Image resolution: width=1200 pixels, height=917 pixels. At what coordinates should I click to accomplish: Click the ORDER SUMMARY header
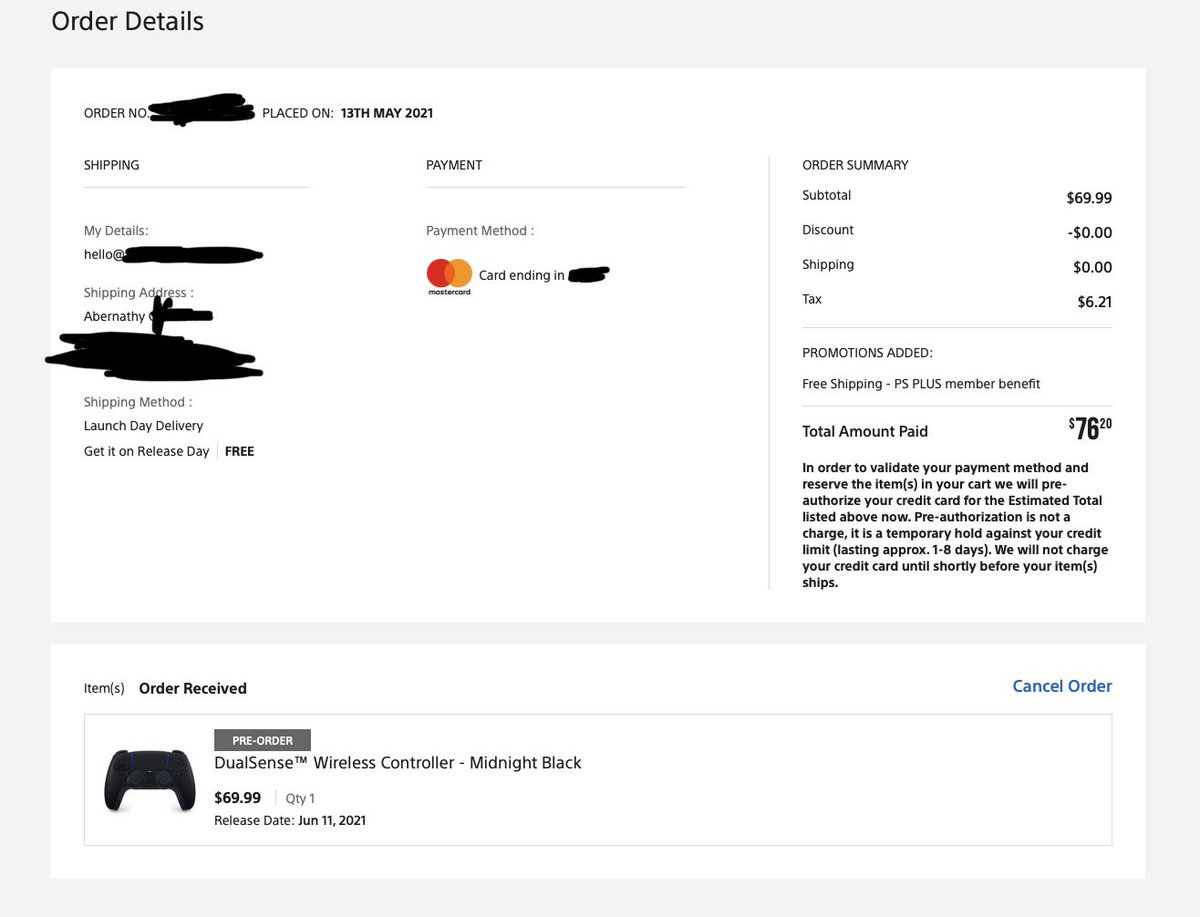855,165
